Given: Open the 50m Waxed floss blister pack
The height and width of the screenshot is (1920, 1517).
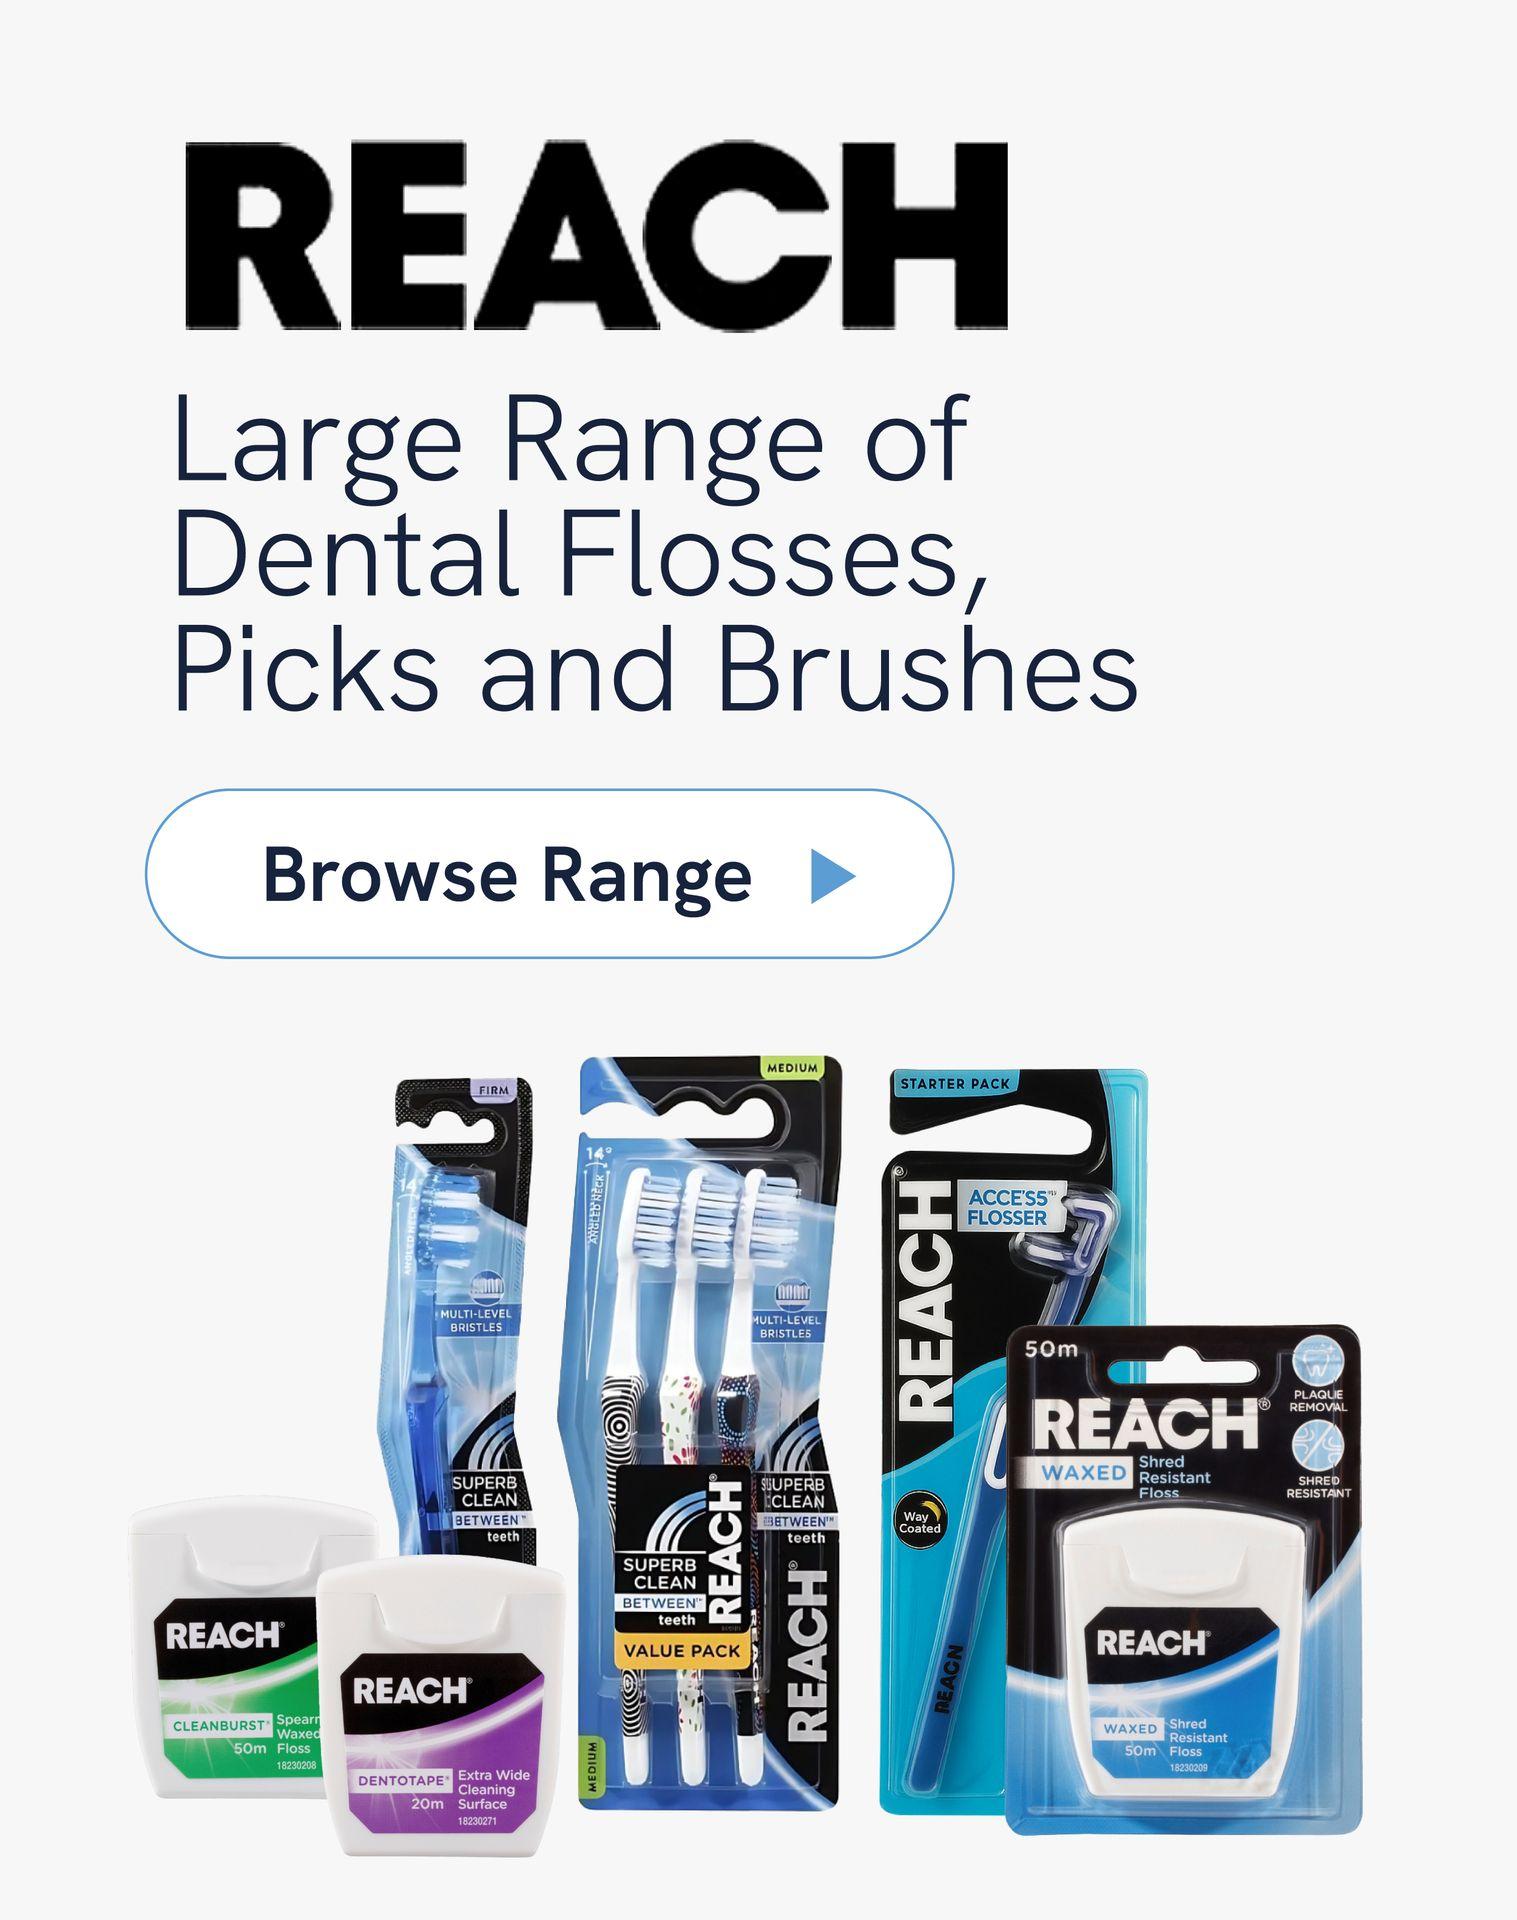Looking at the screenshot, I should [1183, 1580].
